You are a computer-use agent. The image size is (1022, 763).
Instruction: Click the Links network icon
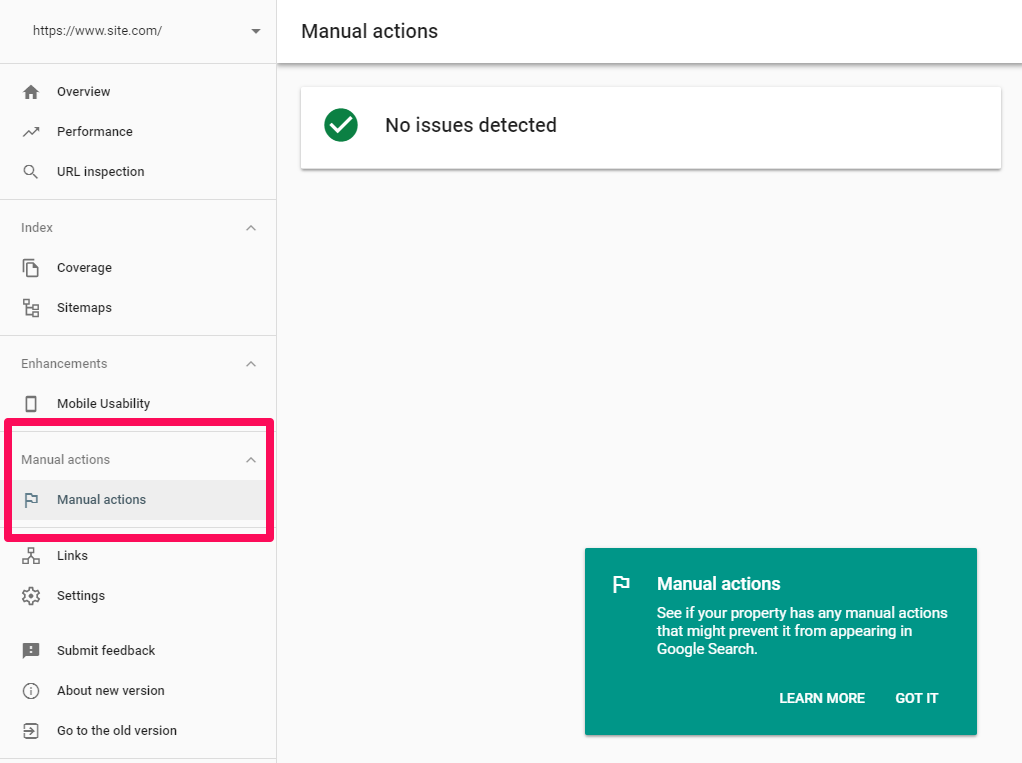31,556
